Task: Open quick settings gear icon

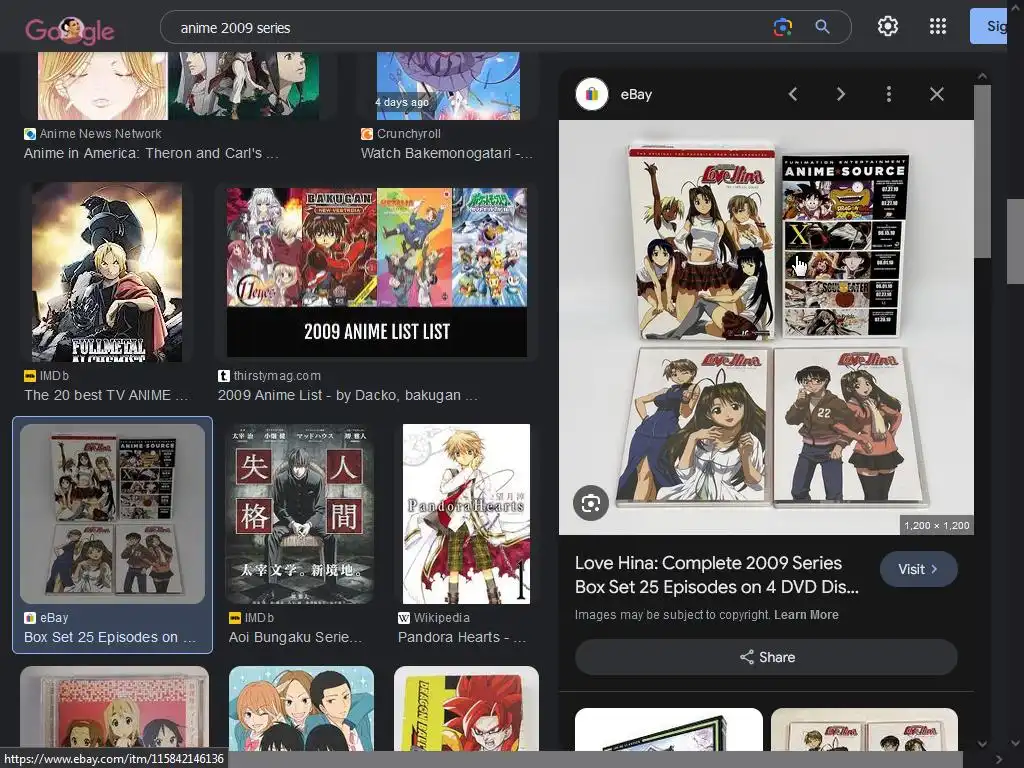Action: 888,26
